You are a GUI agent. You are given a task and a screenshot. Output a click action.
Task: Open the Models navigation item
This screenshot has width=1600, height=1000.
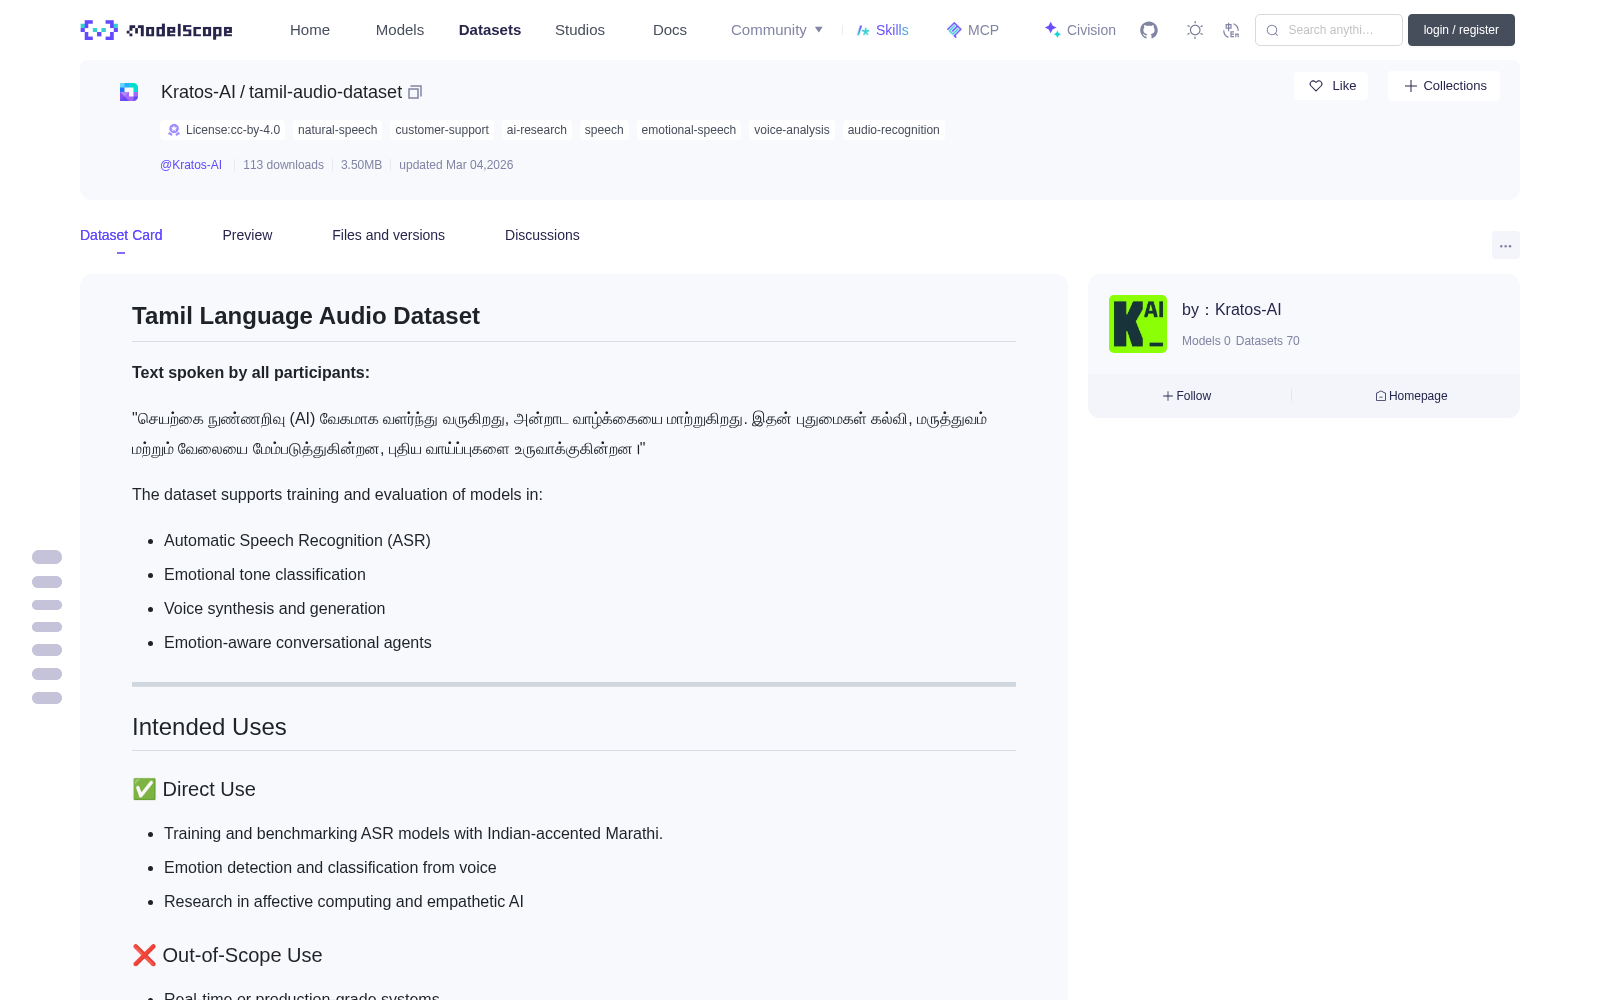[x=400, y=30]
